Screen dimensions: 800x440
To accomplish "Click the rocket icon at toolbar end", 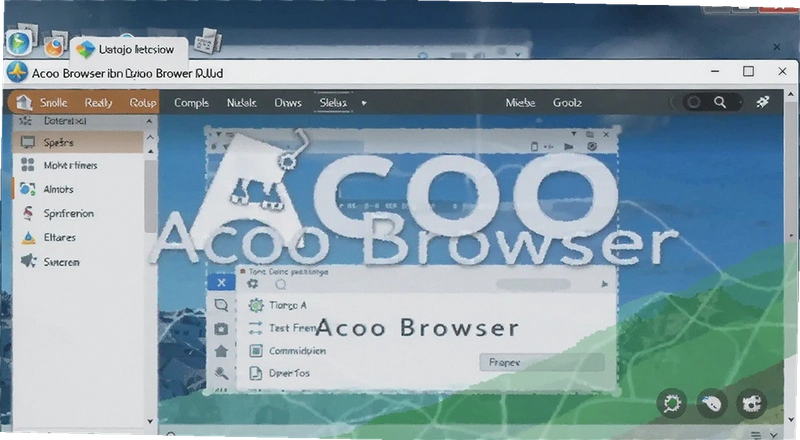I will pos(762,102).
